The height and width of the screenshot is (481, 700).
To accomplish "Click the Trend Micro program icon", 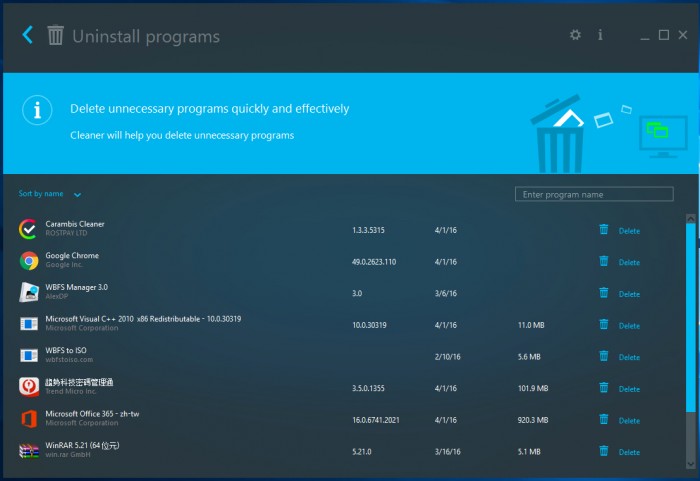I will 29,386.
